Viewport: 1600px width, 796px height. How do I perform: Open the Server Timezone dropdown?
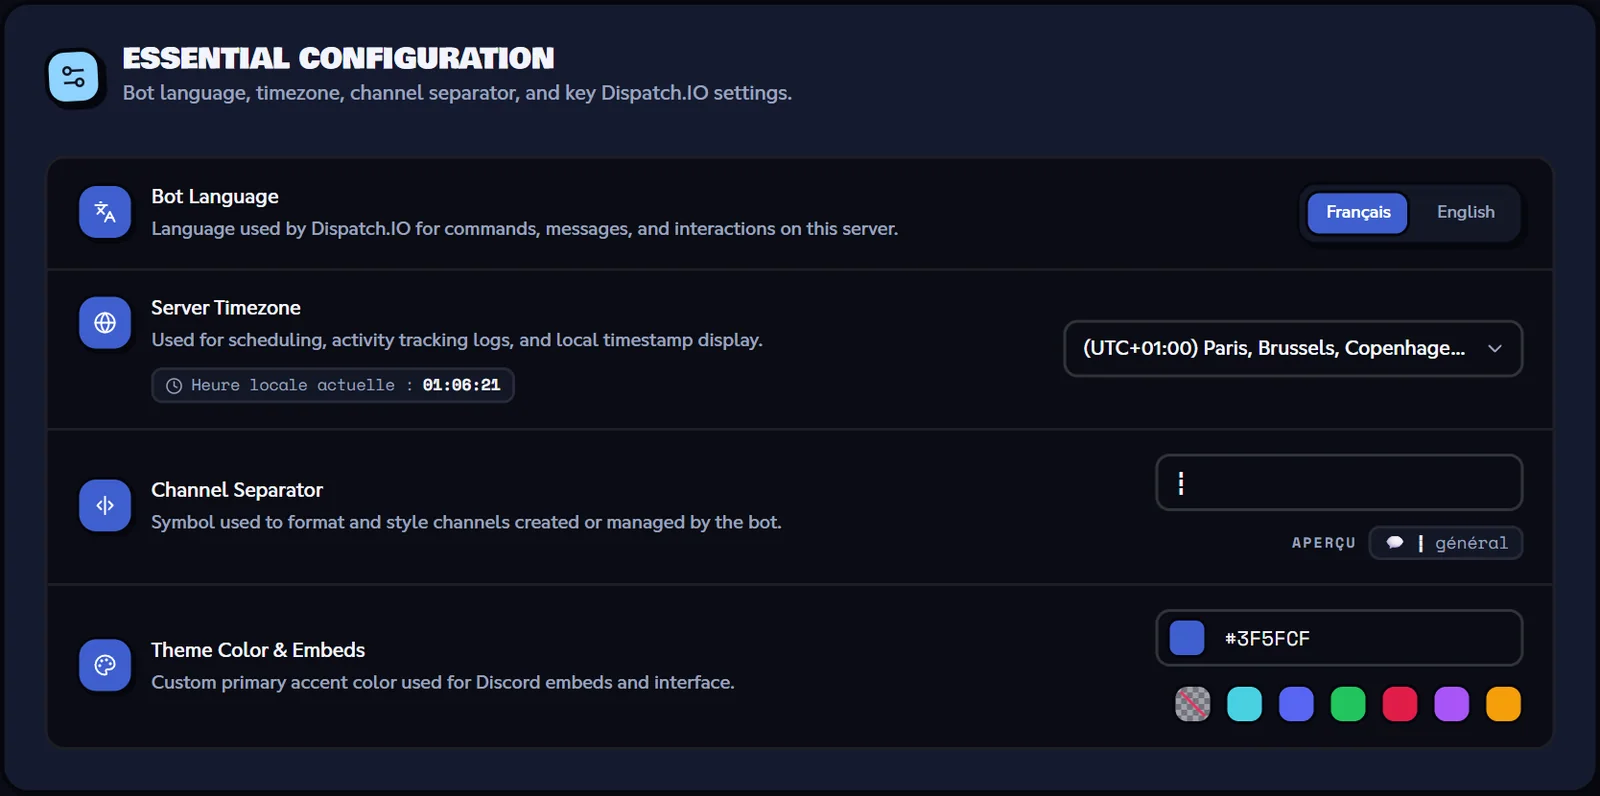1293,348
